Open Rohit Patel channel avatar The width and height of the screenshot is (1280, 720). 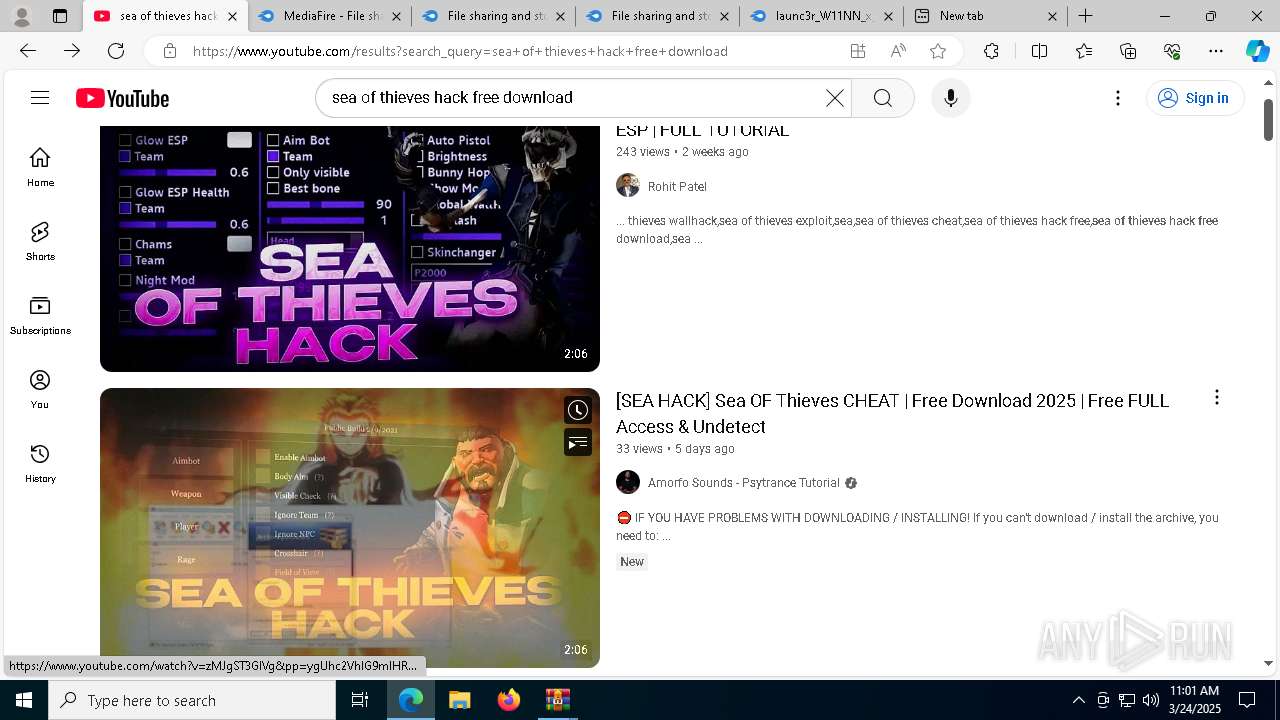tap(628, 186)
